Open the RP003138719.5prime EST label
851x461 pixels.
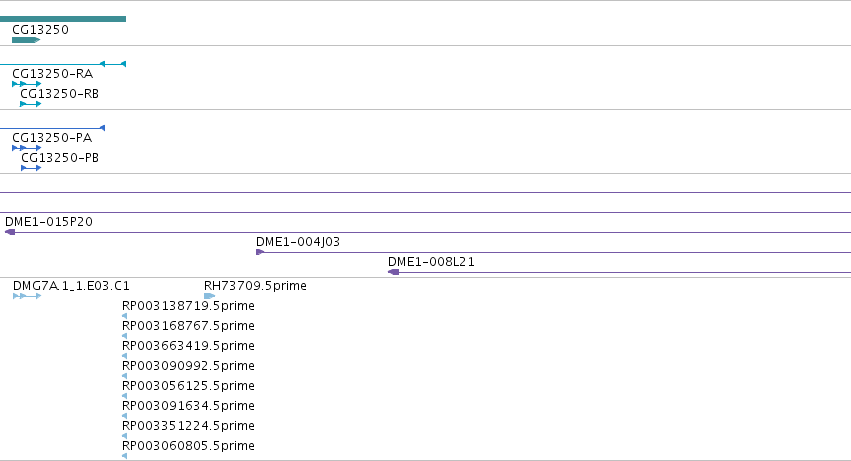click(188, 306)
